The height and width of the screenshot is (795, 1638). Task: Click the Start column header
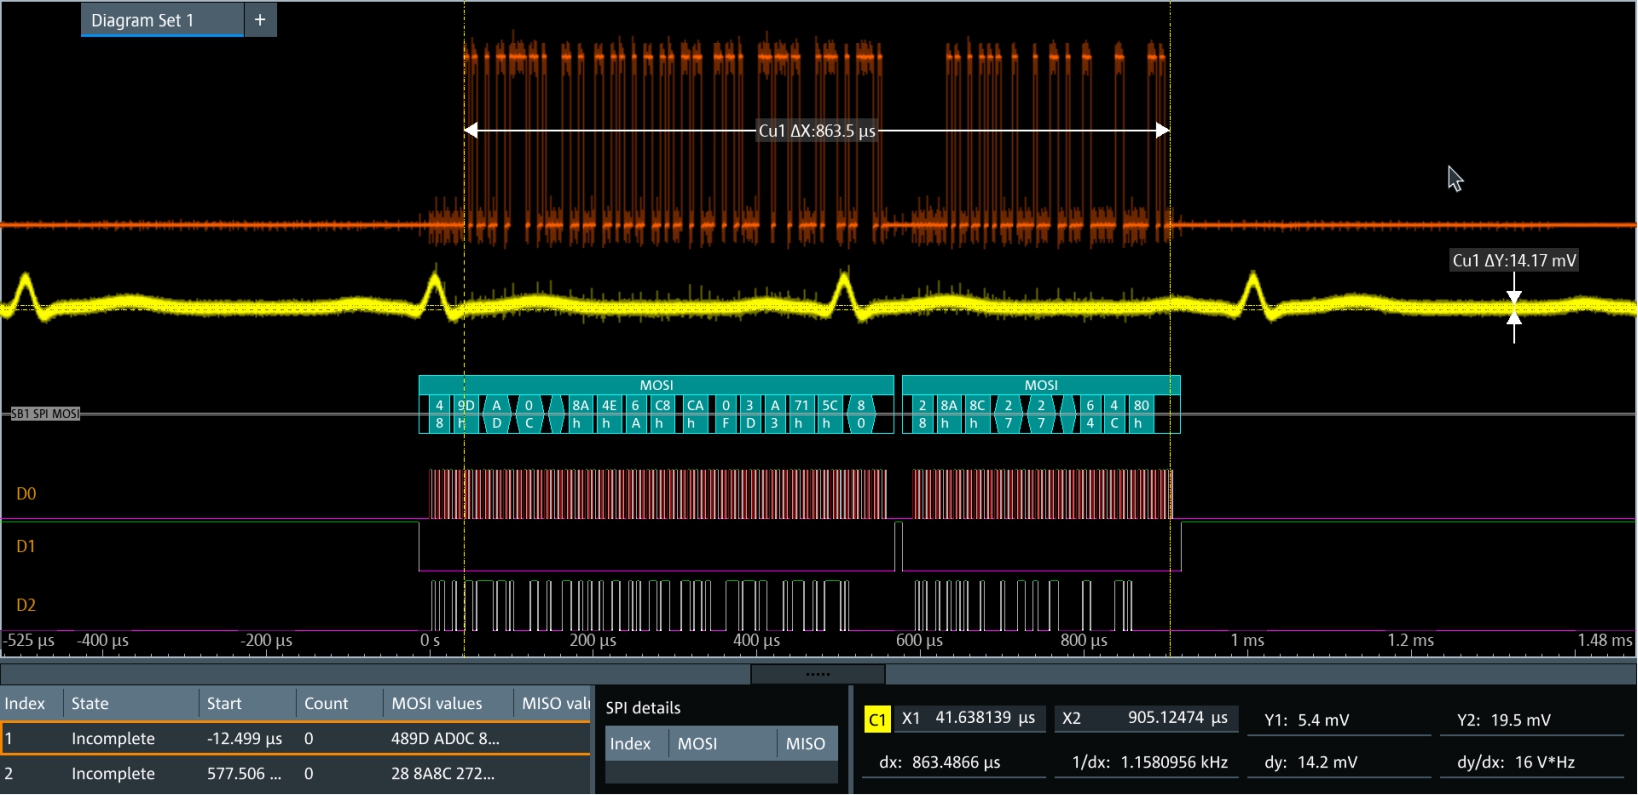[x=224, y=704]
